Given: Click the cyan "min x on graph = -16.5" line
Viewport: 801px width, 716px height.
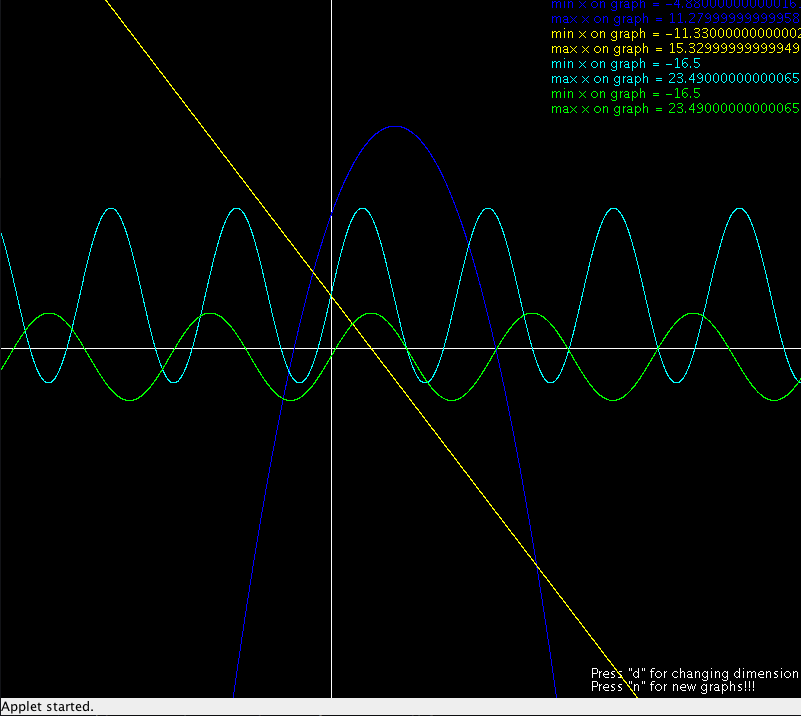Looking at the screenshot, I should (626, 64).
